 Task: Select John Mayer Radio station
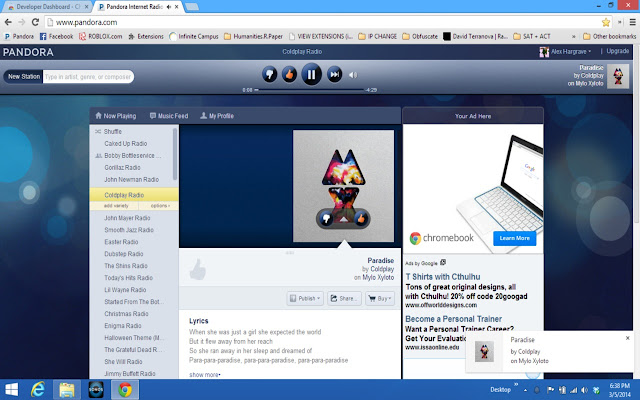pyautogui.click(x=127, y=218)
